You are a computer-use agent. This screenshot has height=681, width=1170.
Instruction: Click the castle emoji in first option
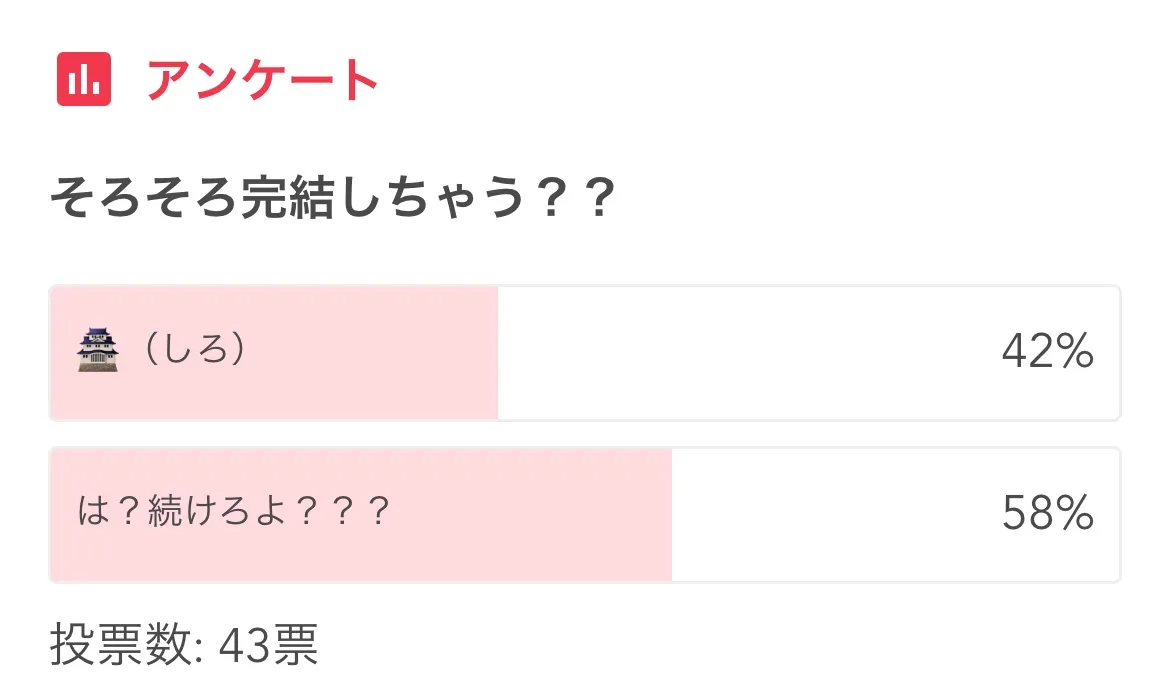(x=98, y=351)
